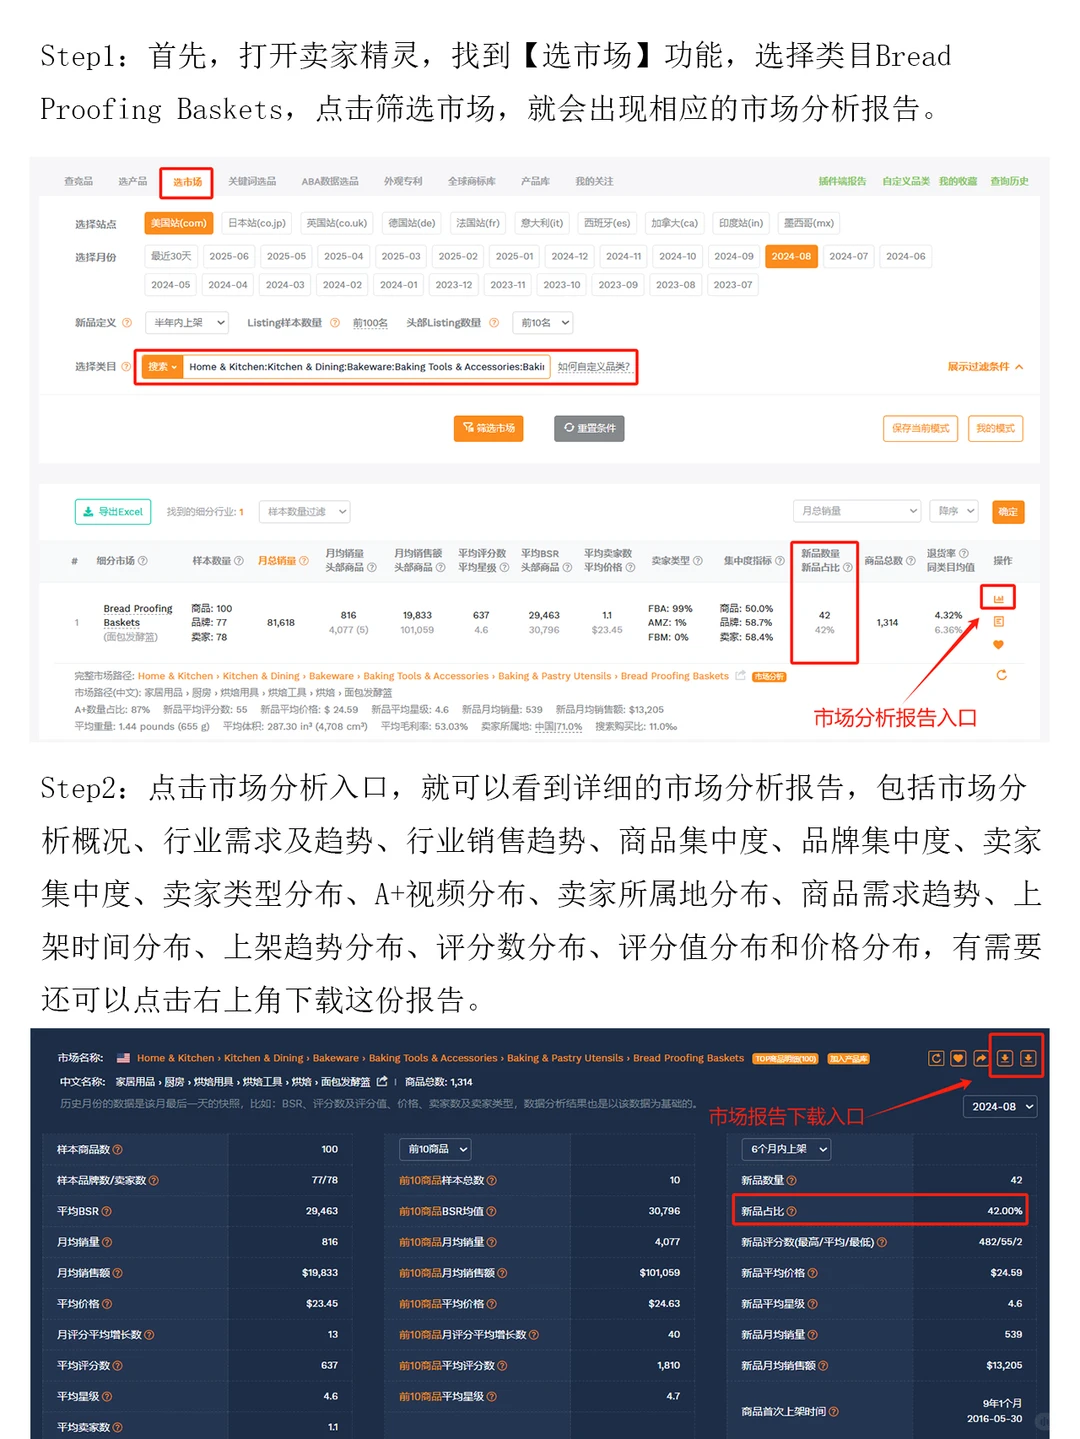Click the refresh icon below the heart icon
The image size is (1080, 1439).
click(1000, 674)
